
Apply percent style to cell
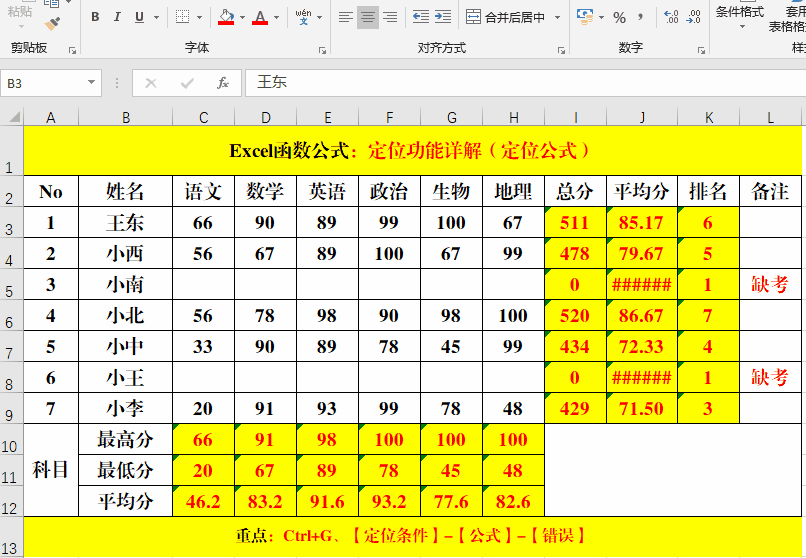tap(619, 17)
